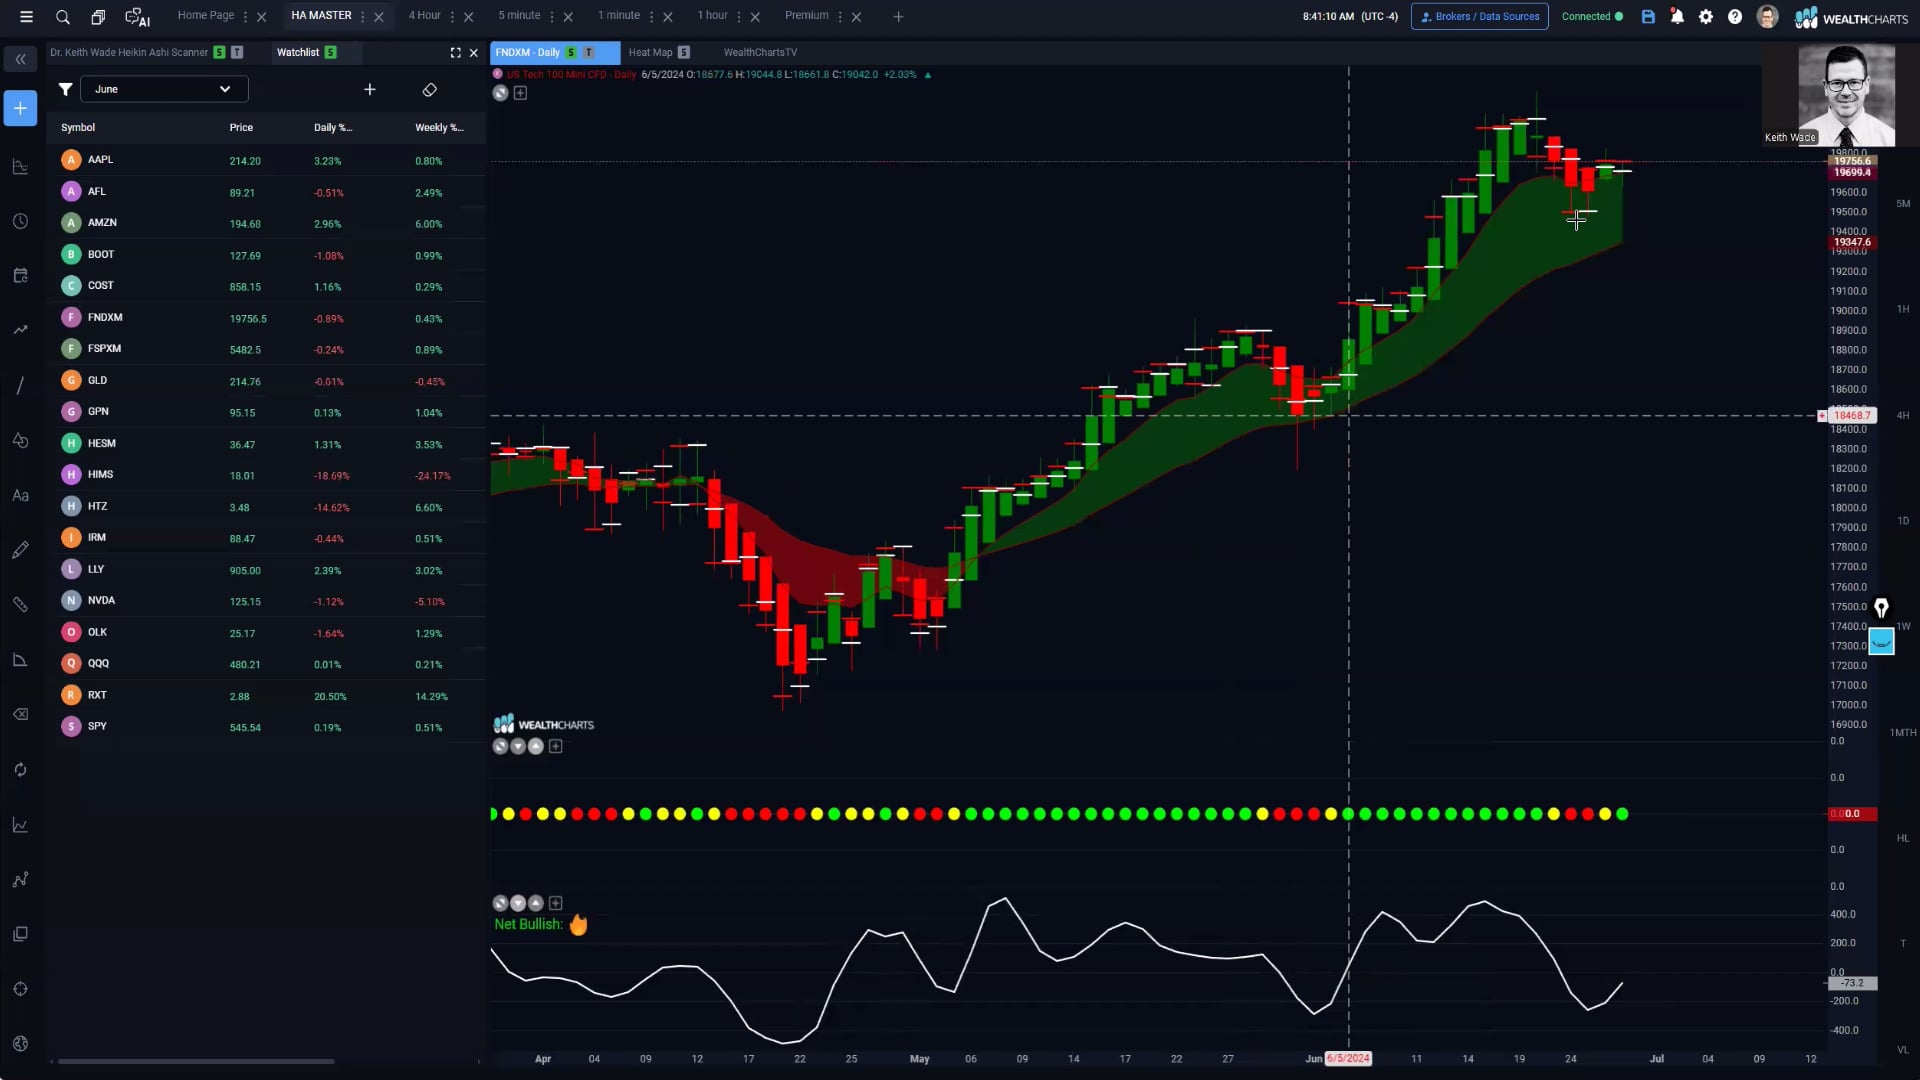Switch to Home Page tab
Image resolution: width=1920 pixels, height=1080 pixels.
pos(205,16)
